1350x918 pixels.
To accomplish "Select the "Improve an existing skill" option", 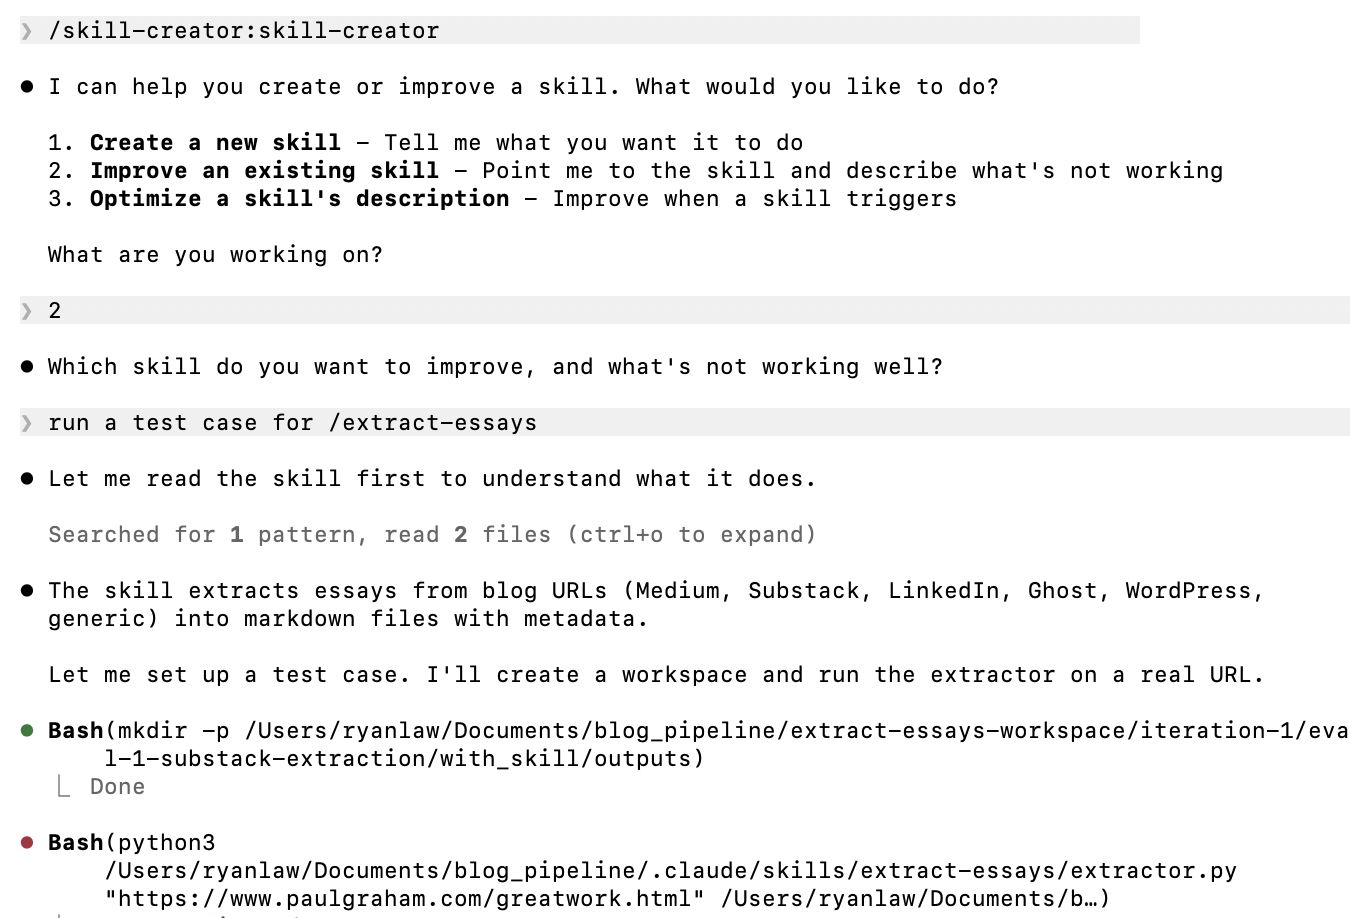I will [264, 171].
